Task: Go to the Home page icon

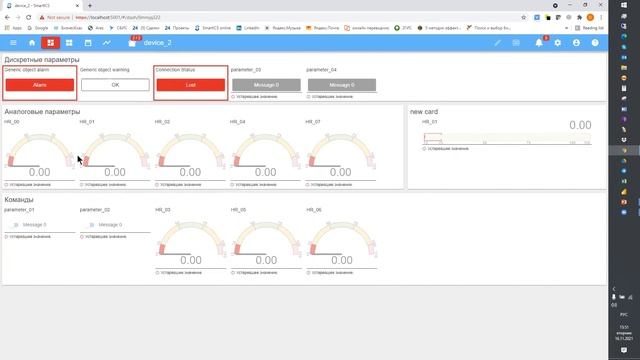Action: click(32, 43)
